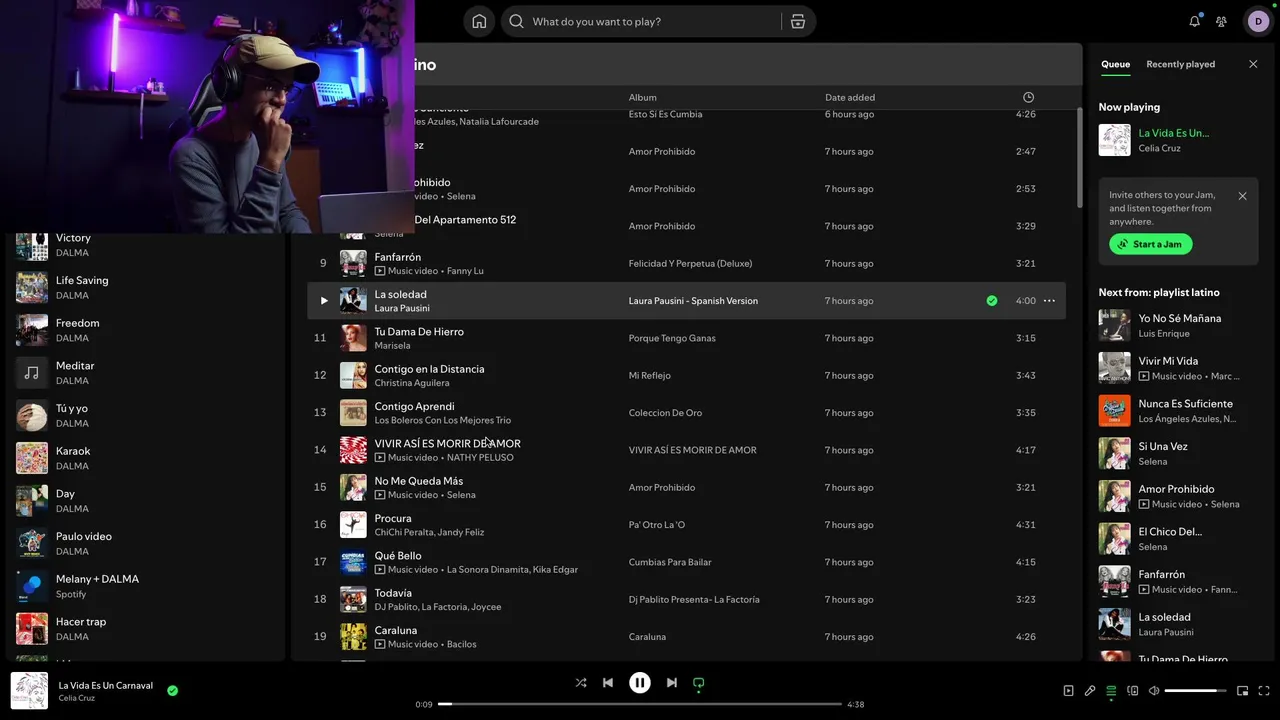Start a Jam
The image size is (1280, 720).
click(1151, 244)
